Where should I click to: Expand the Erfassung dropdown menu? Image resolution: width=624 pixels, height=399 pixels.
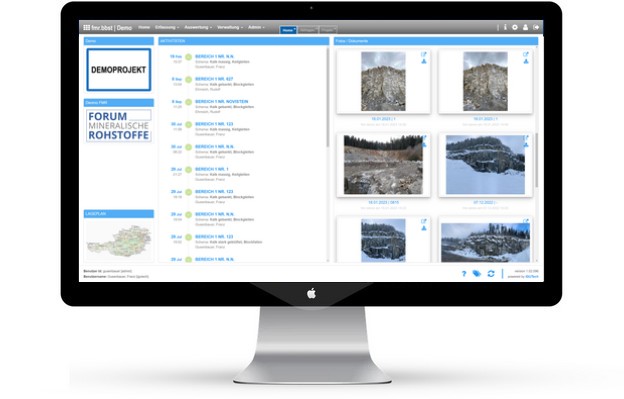click(x=167, y=27)
